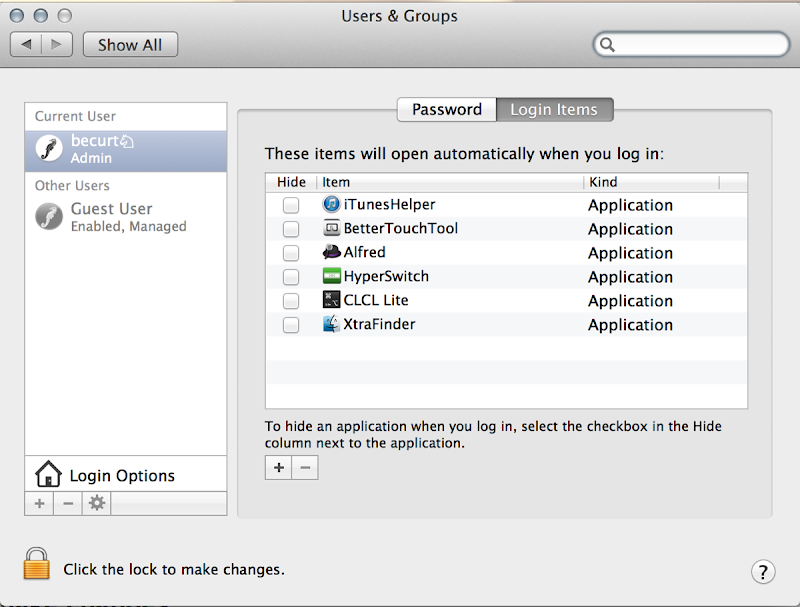Remove a user with the minus button under user list
This screenshot has height=607, width=800.
(68, 504)
